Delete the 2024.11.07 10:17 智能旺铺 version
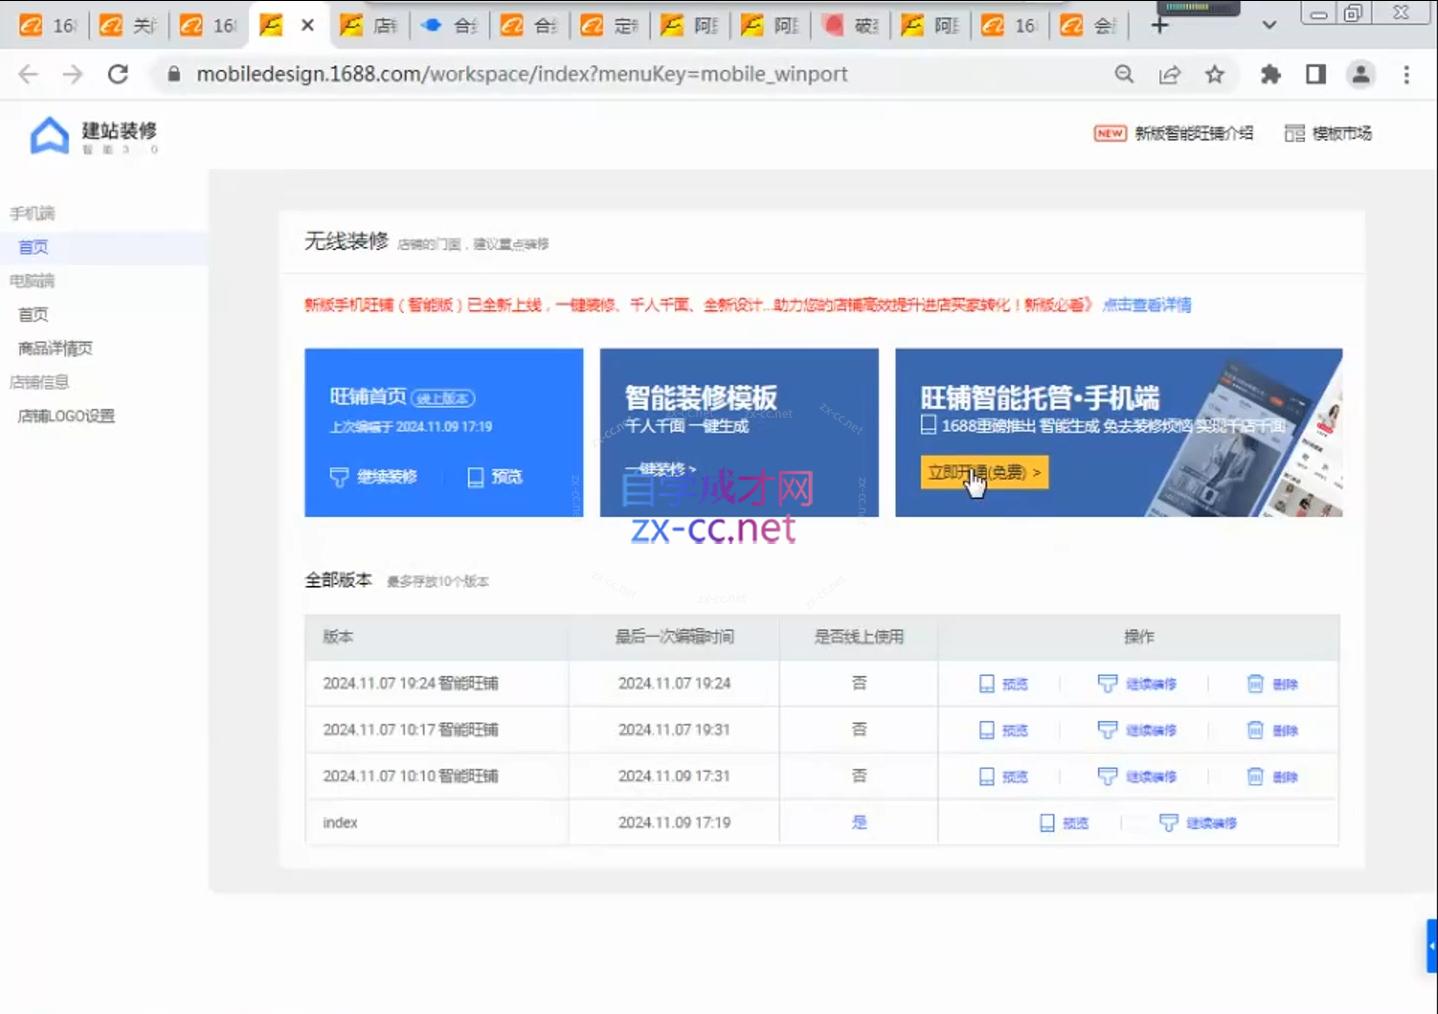 click(x=1272, y=730)
